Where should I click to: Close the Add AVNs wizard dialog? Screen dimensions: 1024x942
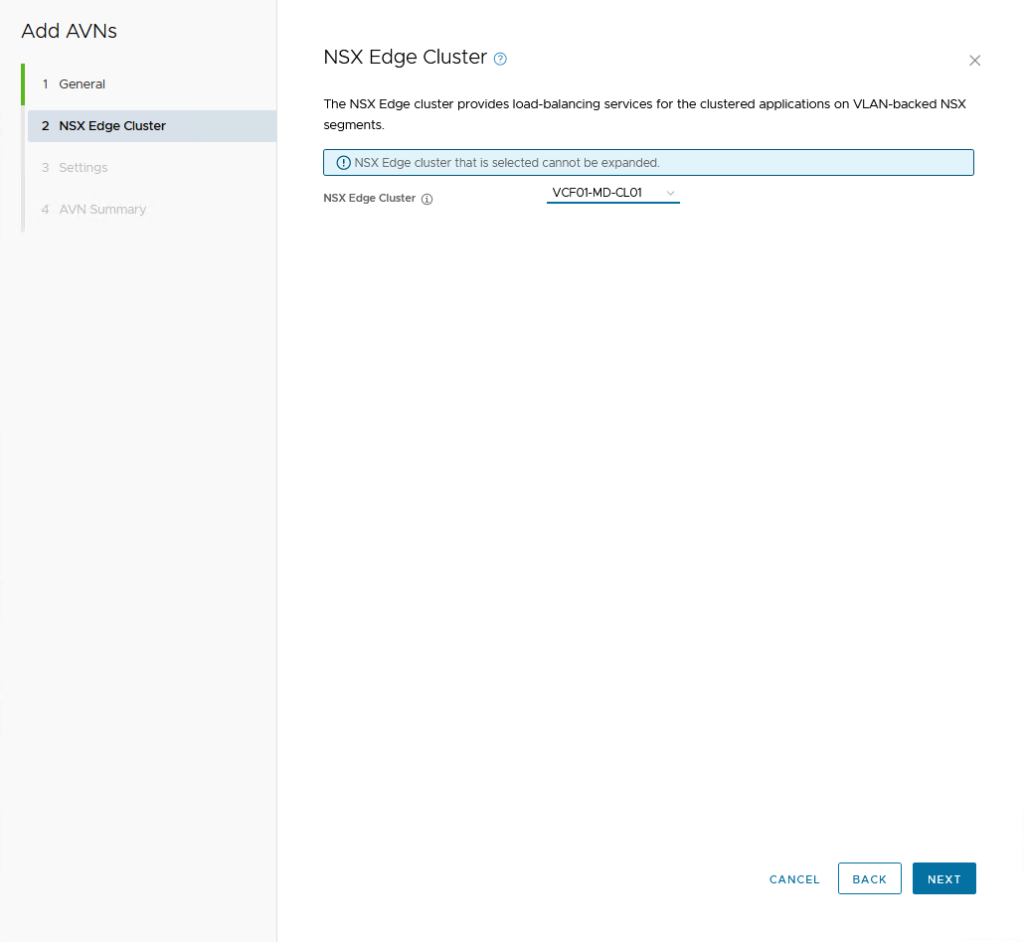click(x=974, y=61)
